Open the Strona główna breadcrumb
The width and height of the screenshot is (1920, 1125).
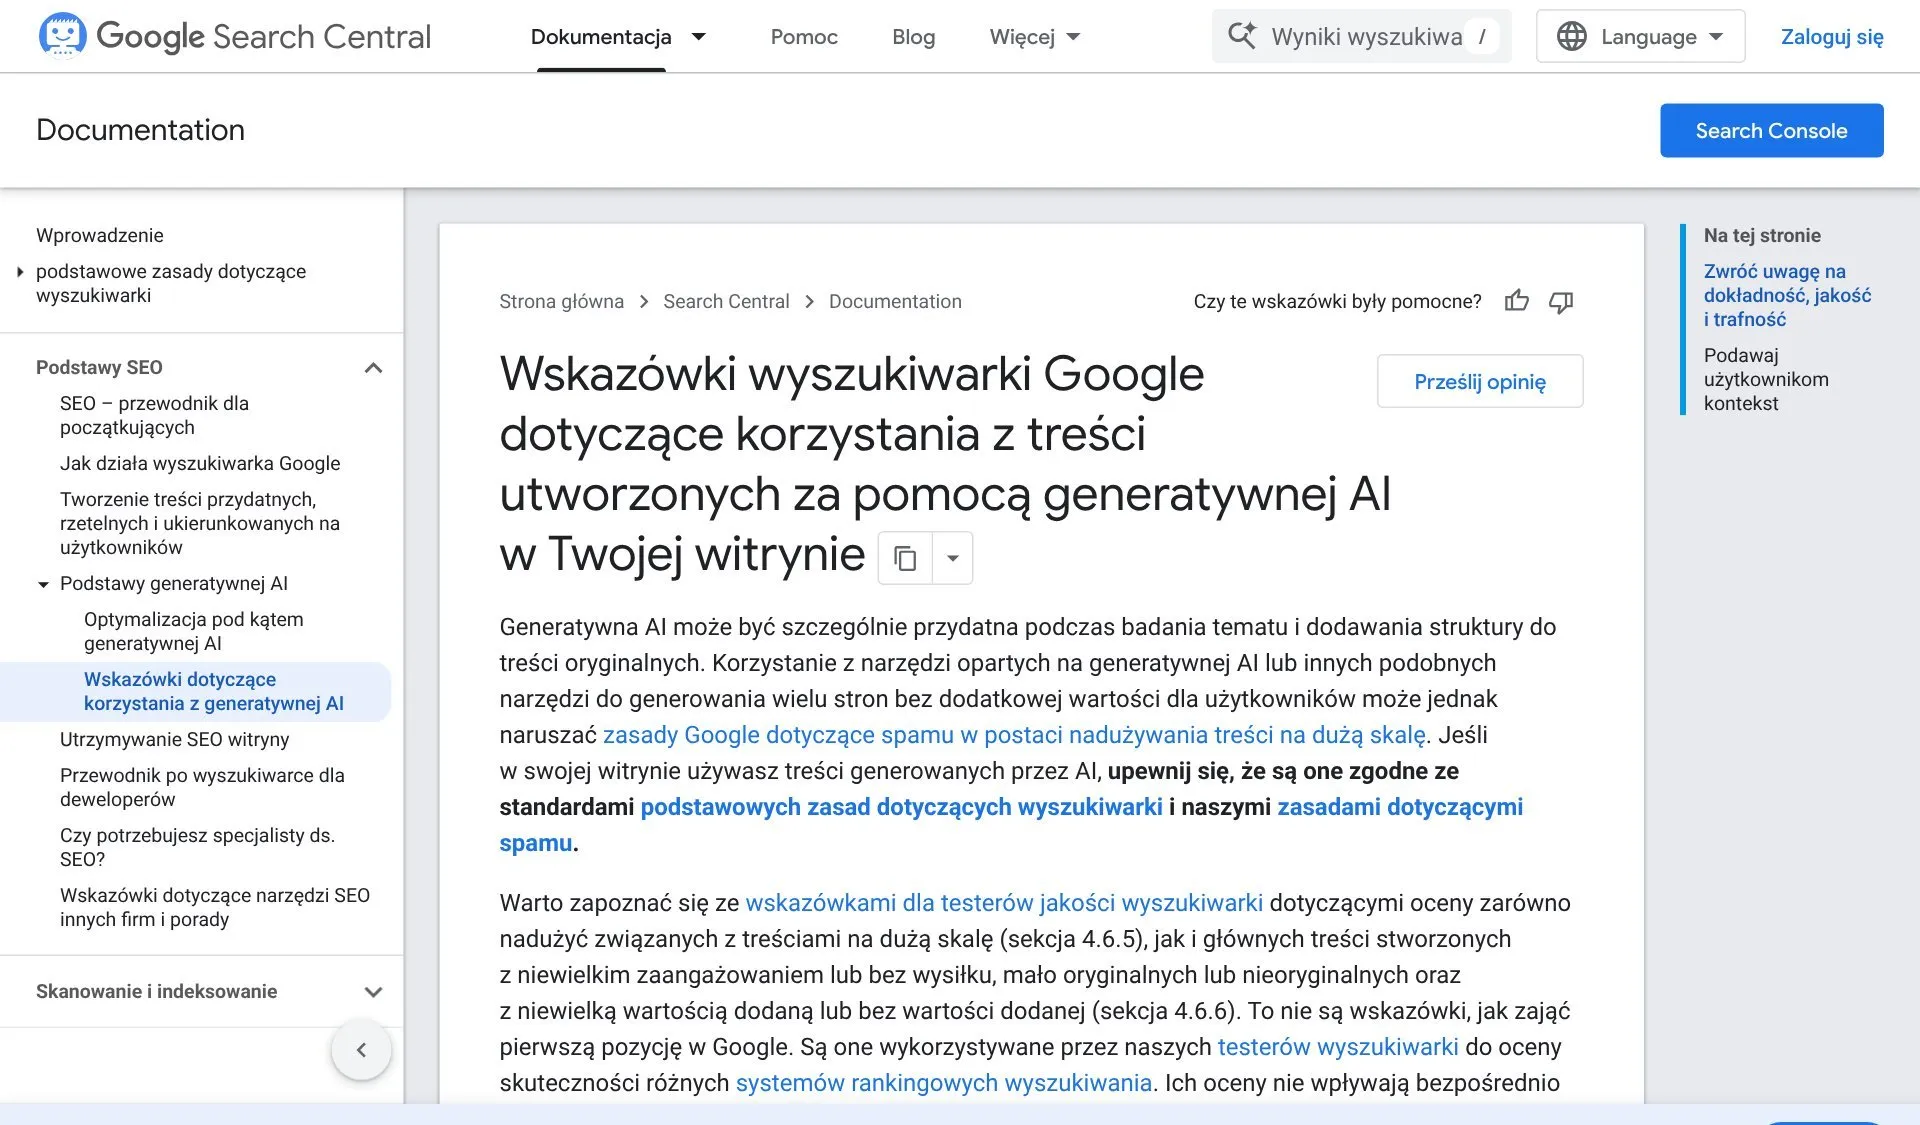[x=561, y=301]
